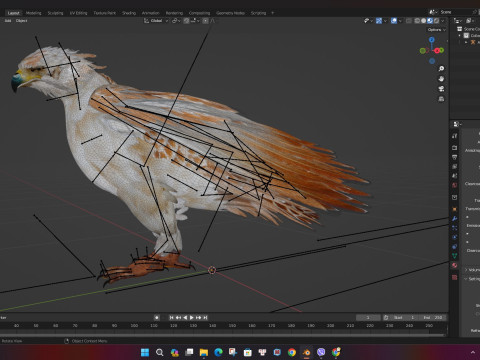Screen dimensions: 480x360
Task: Open the Modifiers wrench tab
Action: click(x=455, y=219)
